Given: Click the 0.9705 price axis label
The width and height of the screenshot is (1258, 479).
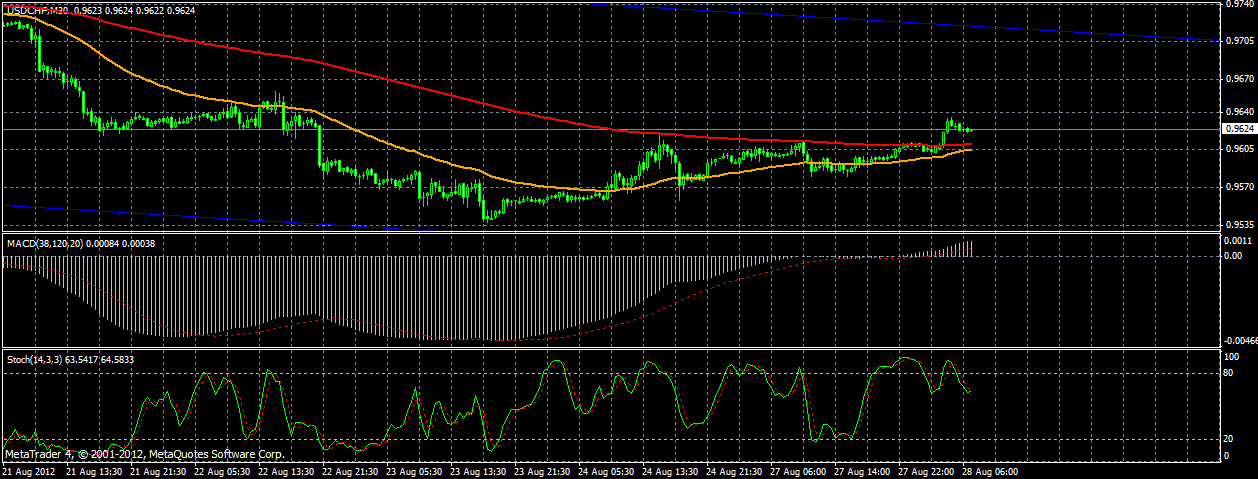Looking at the screenshot, I should (x=1239, y=41).
